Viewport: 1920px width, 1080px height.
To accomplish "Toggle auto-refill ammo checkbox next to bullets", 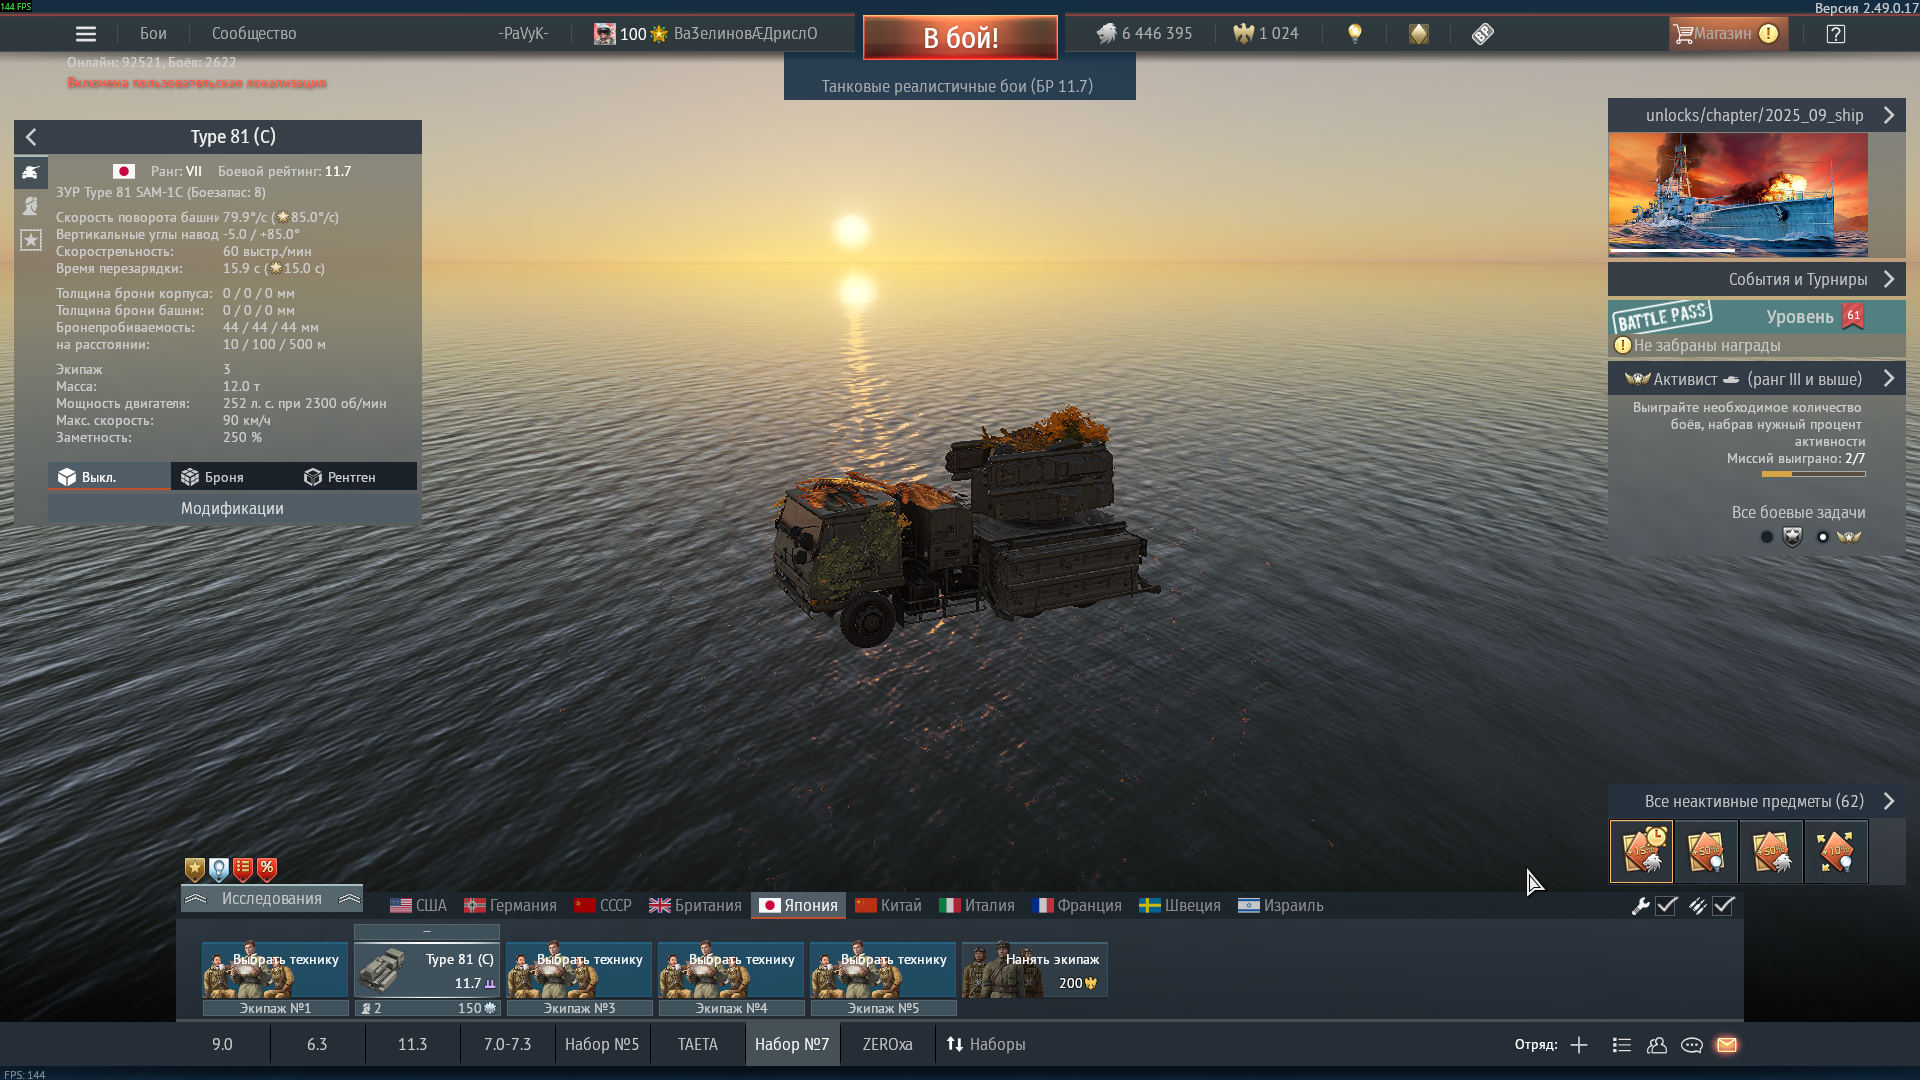I will 1723,906.
